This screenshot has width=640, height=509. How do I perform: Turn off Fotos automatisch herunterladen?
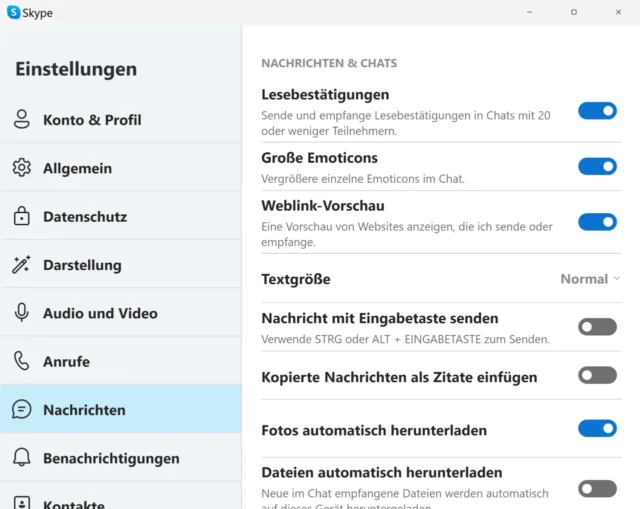click(x=597, y=429)
